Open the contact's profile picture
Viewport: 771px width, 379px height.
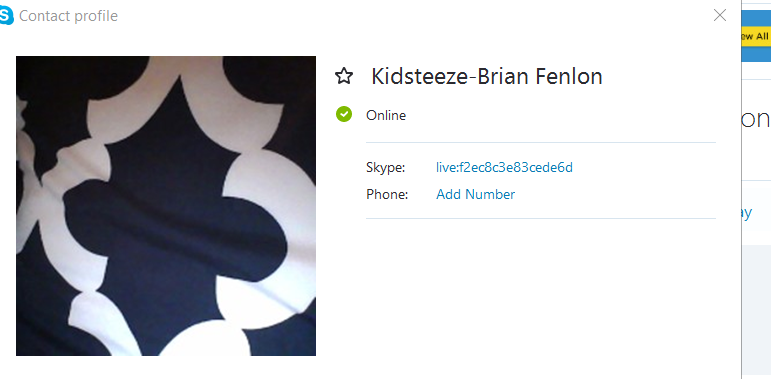point(166,205)
